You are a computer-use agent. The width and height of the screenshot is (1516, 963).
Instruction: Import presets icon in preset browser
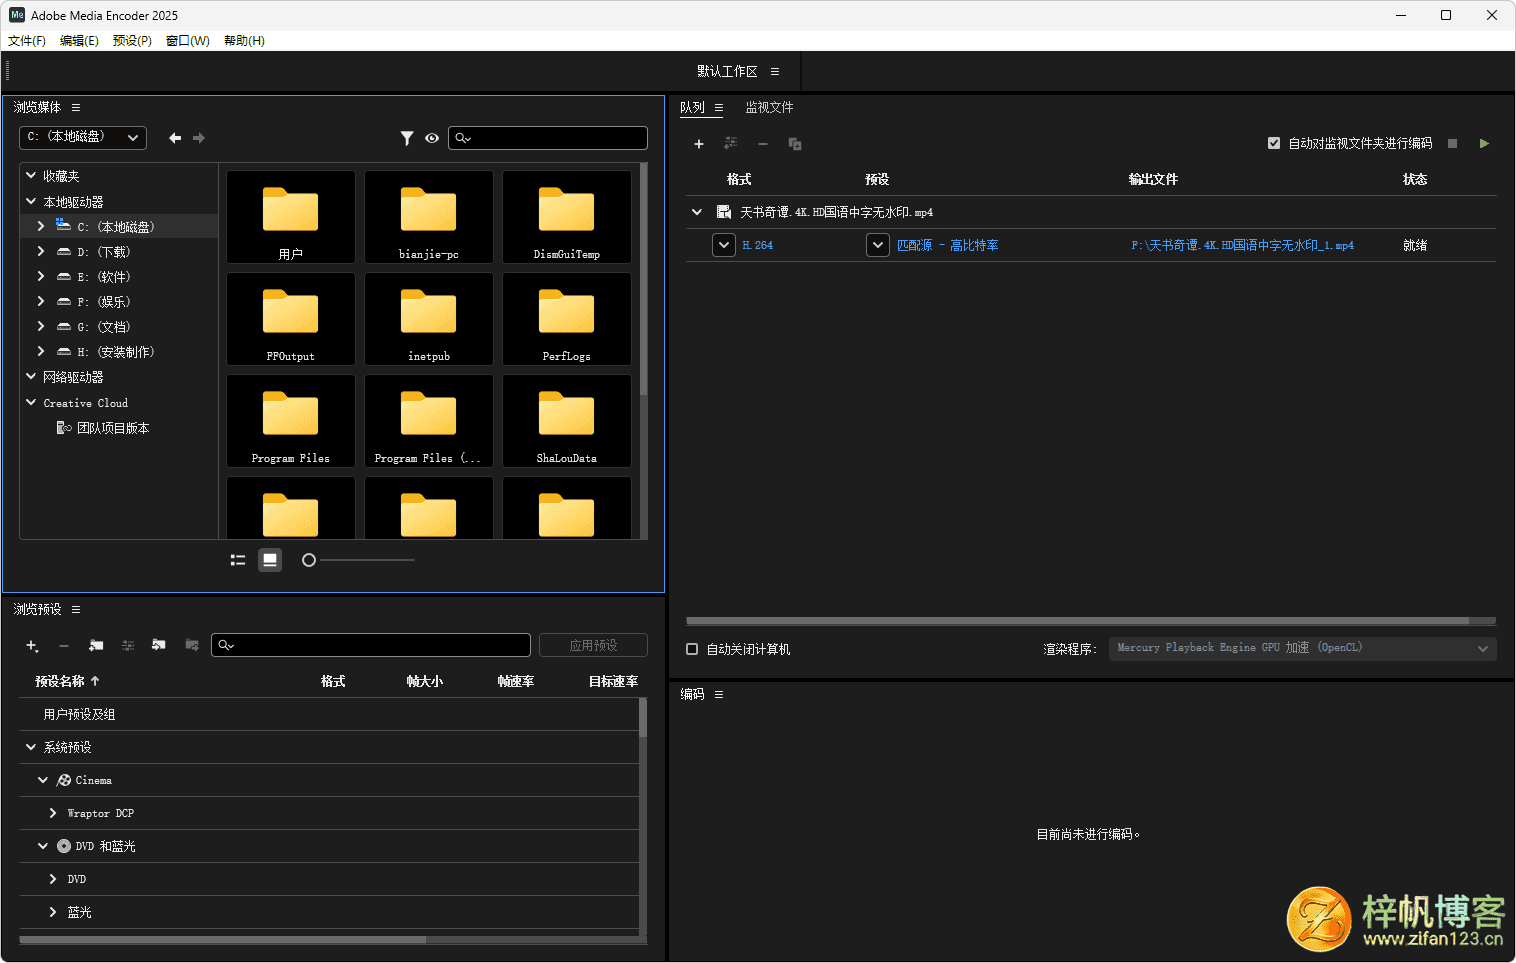(159, 645)
